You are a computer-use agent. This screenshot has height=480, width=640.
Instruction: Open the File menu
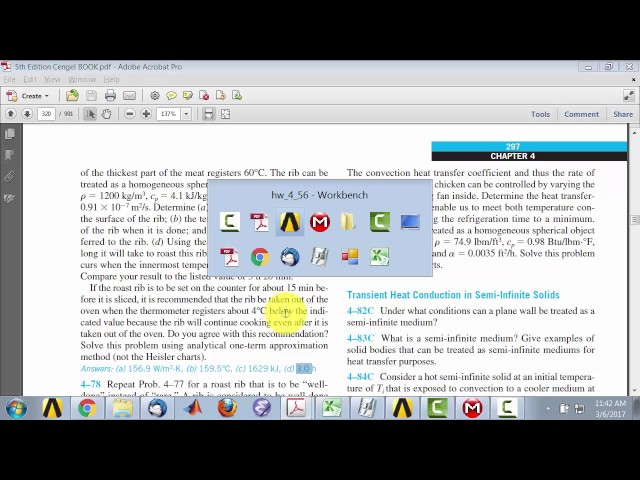pyautogui.click(x=9, y=79)
